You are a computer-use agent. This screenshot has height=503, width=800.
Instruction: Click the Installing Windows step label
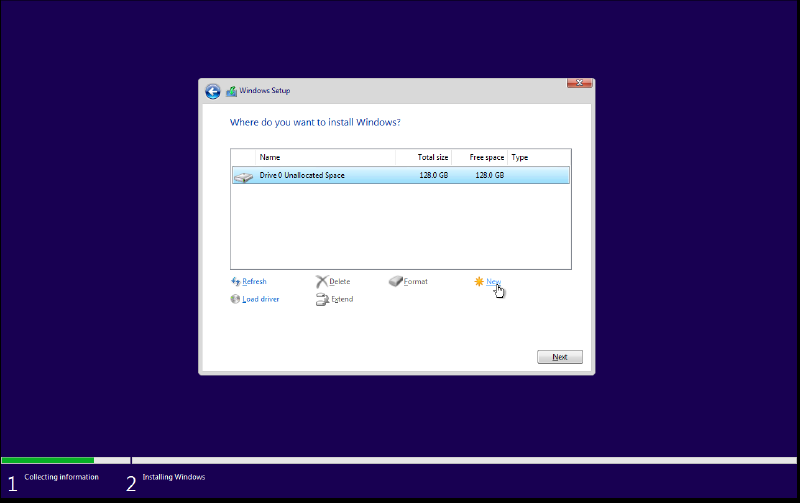click(173, 477)
